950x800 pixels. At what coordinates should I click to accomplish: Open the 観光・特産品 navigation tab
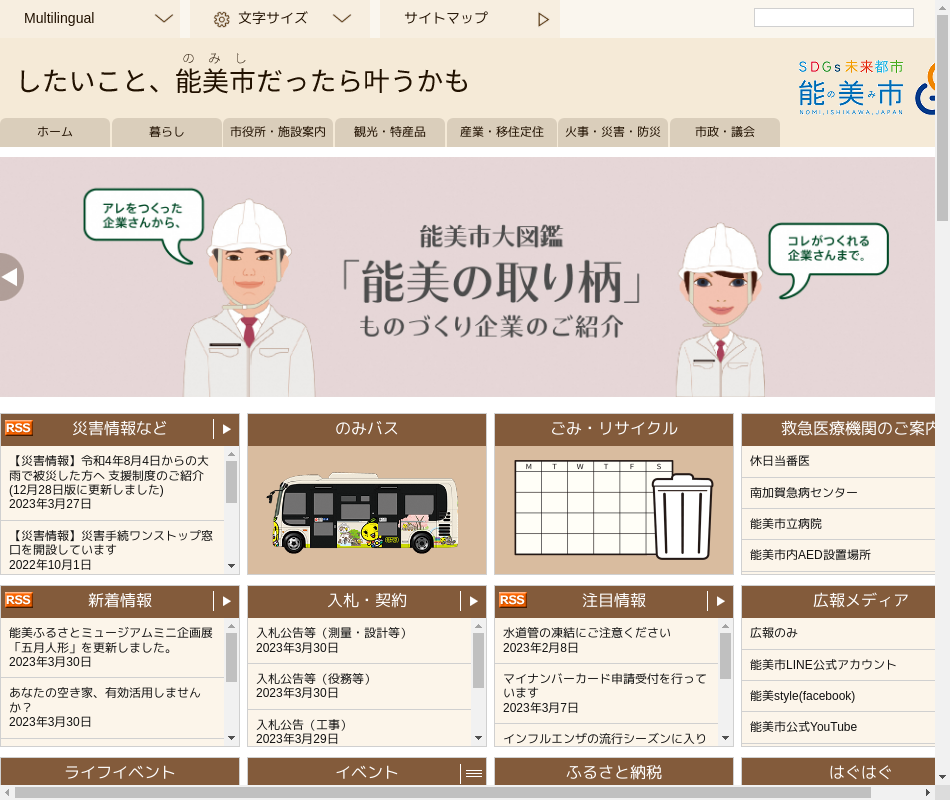(x=389, y=132)
